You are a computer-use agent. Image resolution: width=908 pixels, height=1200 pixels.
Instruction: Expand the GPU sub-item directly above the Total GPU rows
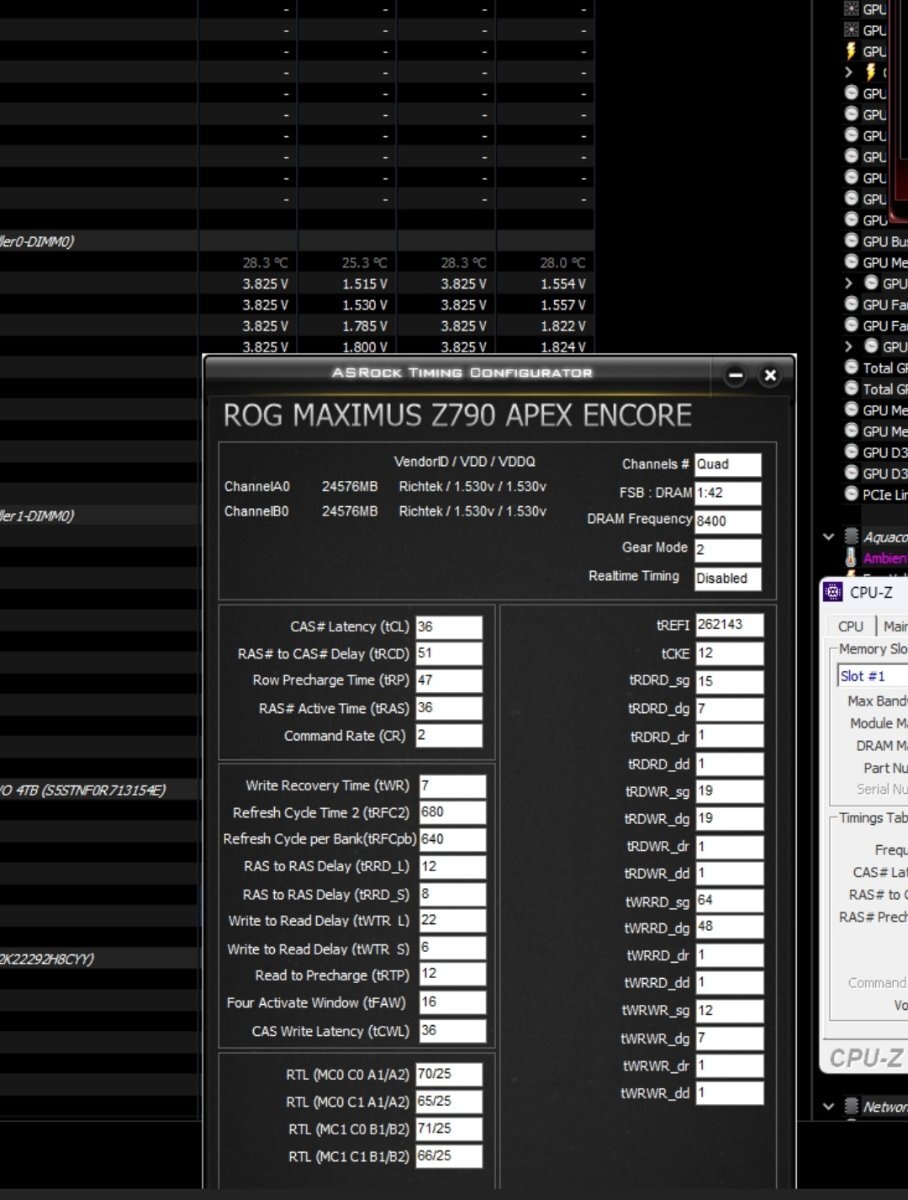point(849,347)
